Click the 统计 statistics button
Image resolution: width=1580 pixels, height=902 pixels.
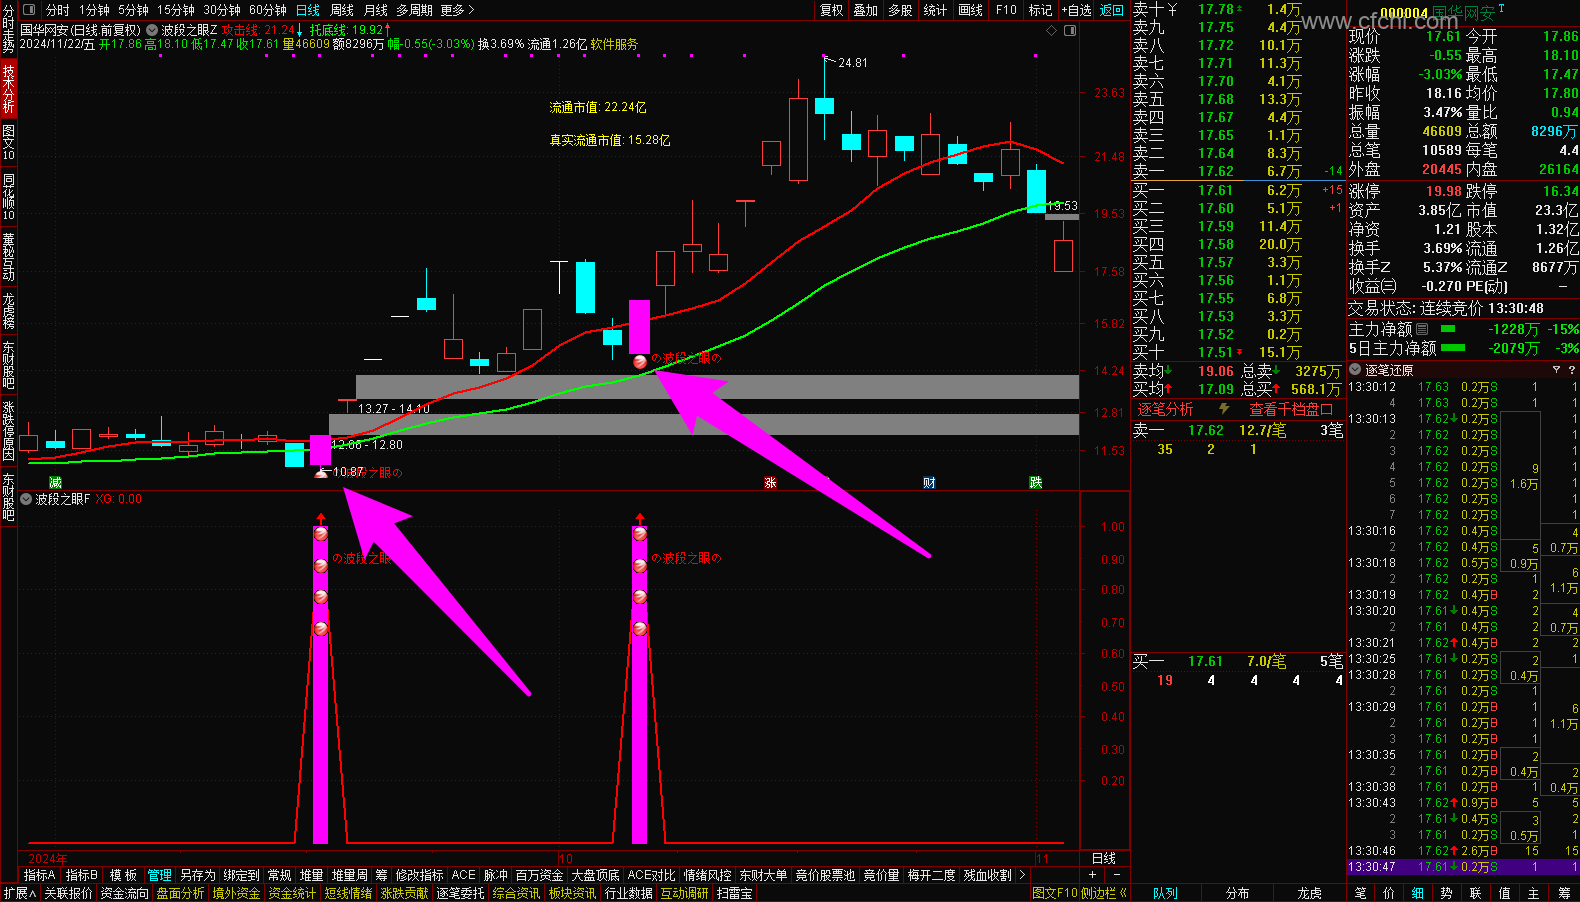935,10
